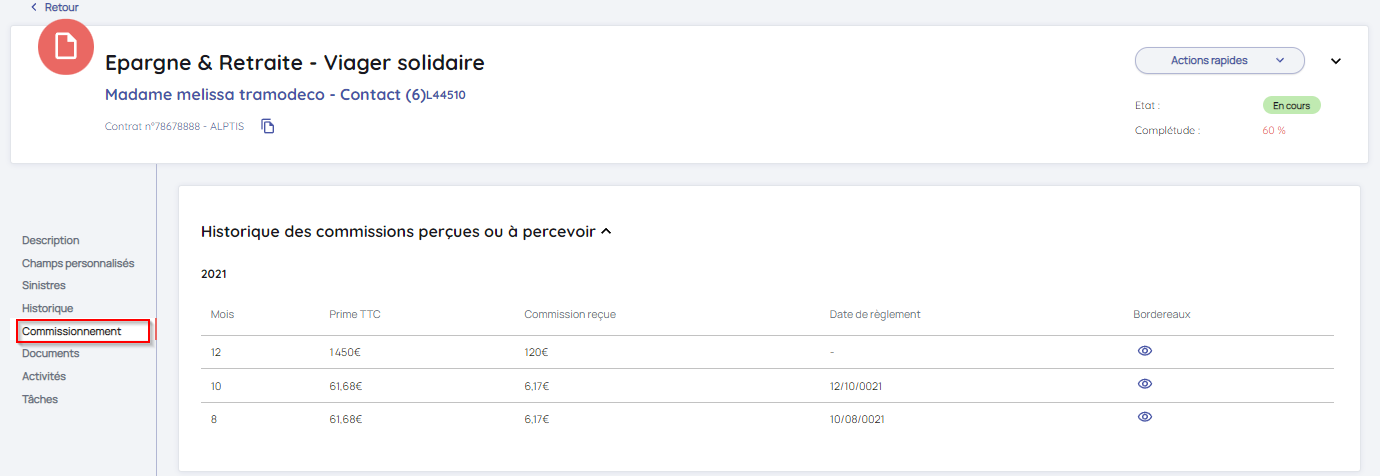Switch to the Activités section

tap(44, 376)
